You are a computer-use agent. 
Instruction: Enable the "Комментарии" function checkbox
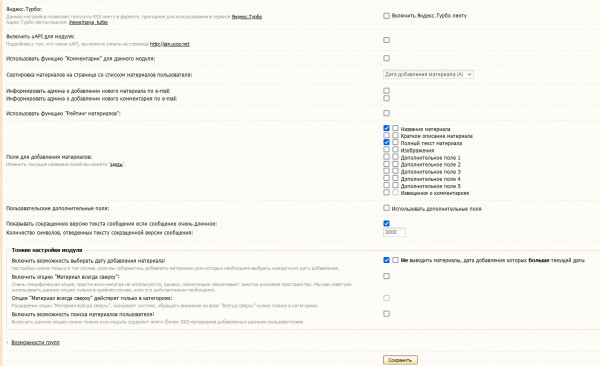coord(386,58)
